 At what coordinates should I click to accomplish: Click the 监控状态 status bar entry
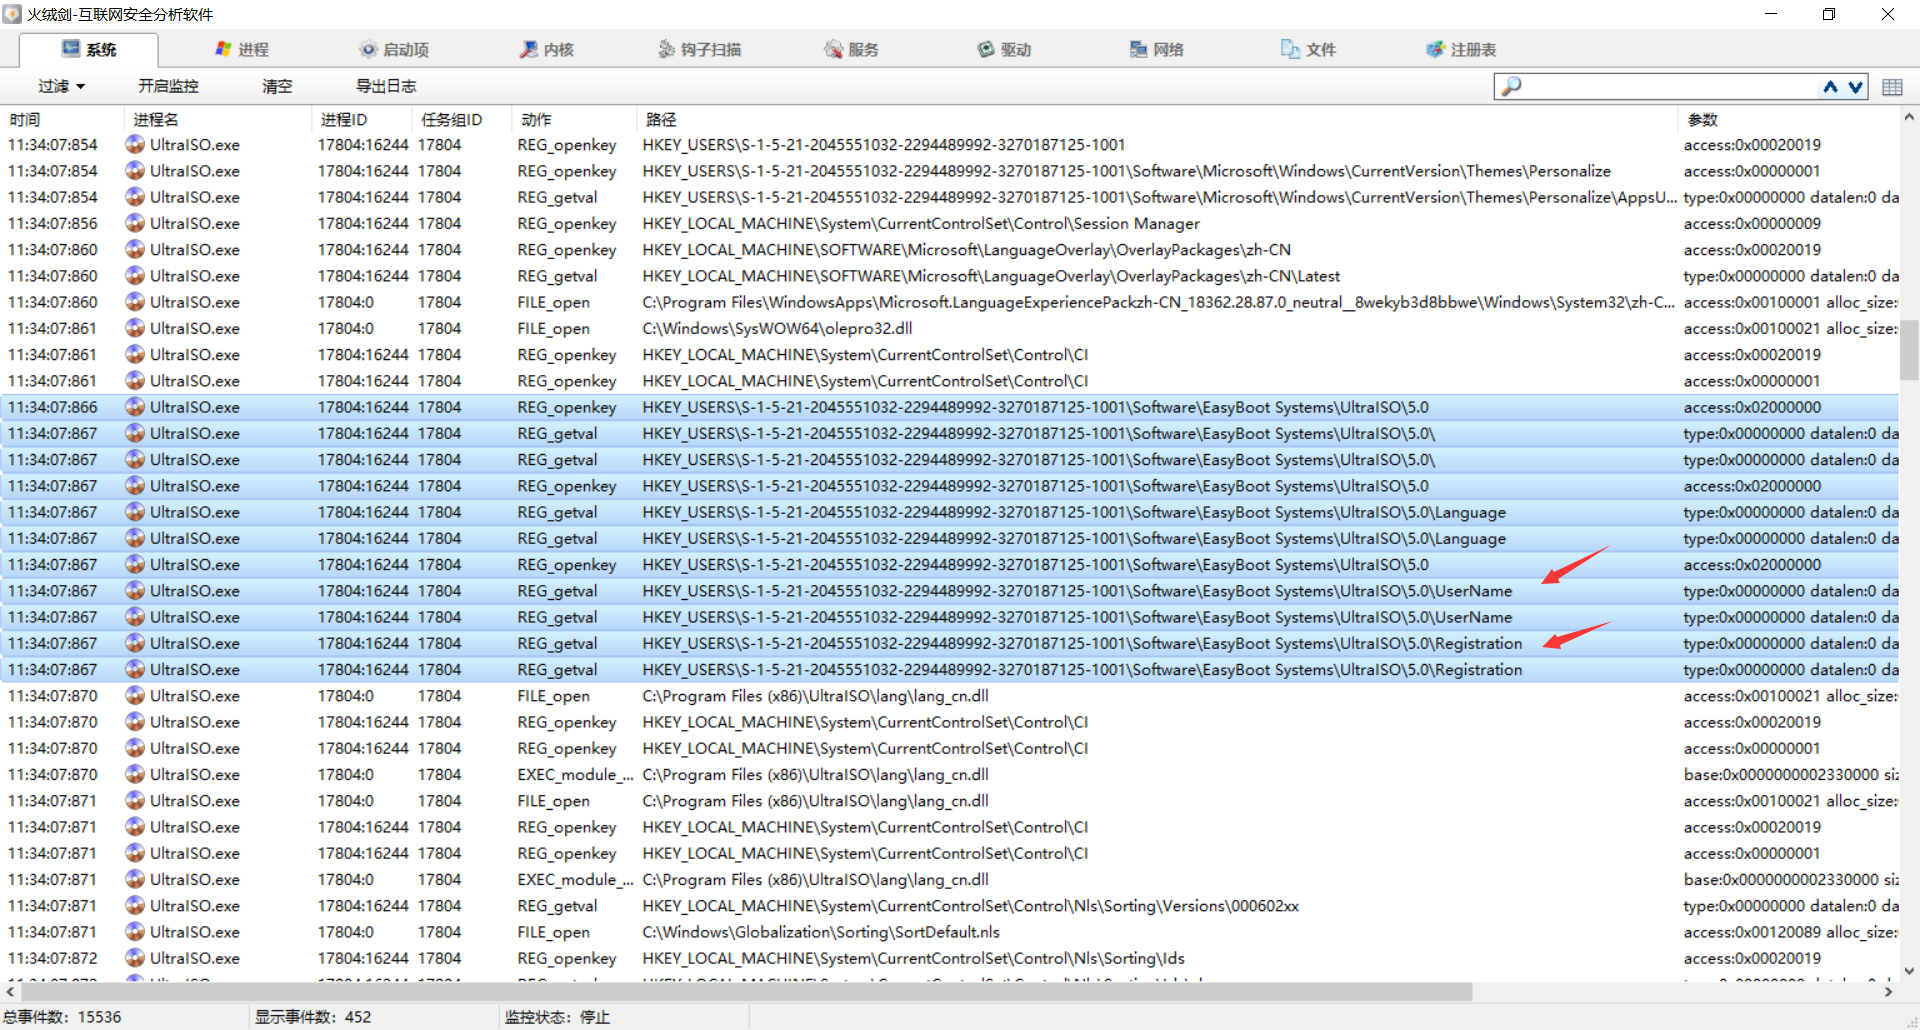(x=557, y=1017)
